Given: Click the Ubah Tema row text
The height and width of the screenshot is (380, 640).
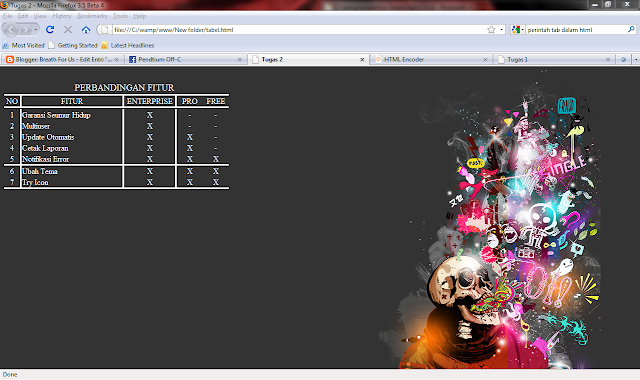Looking at the screenshot, I should click(40, 171).
